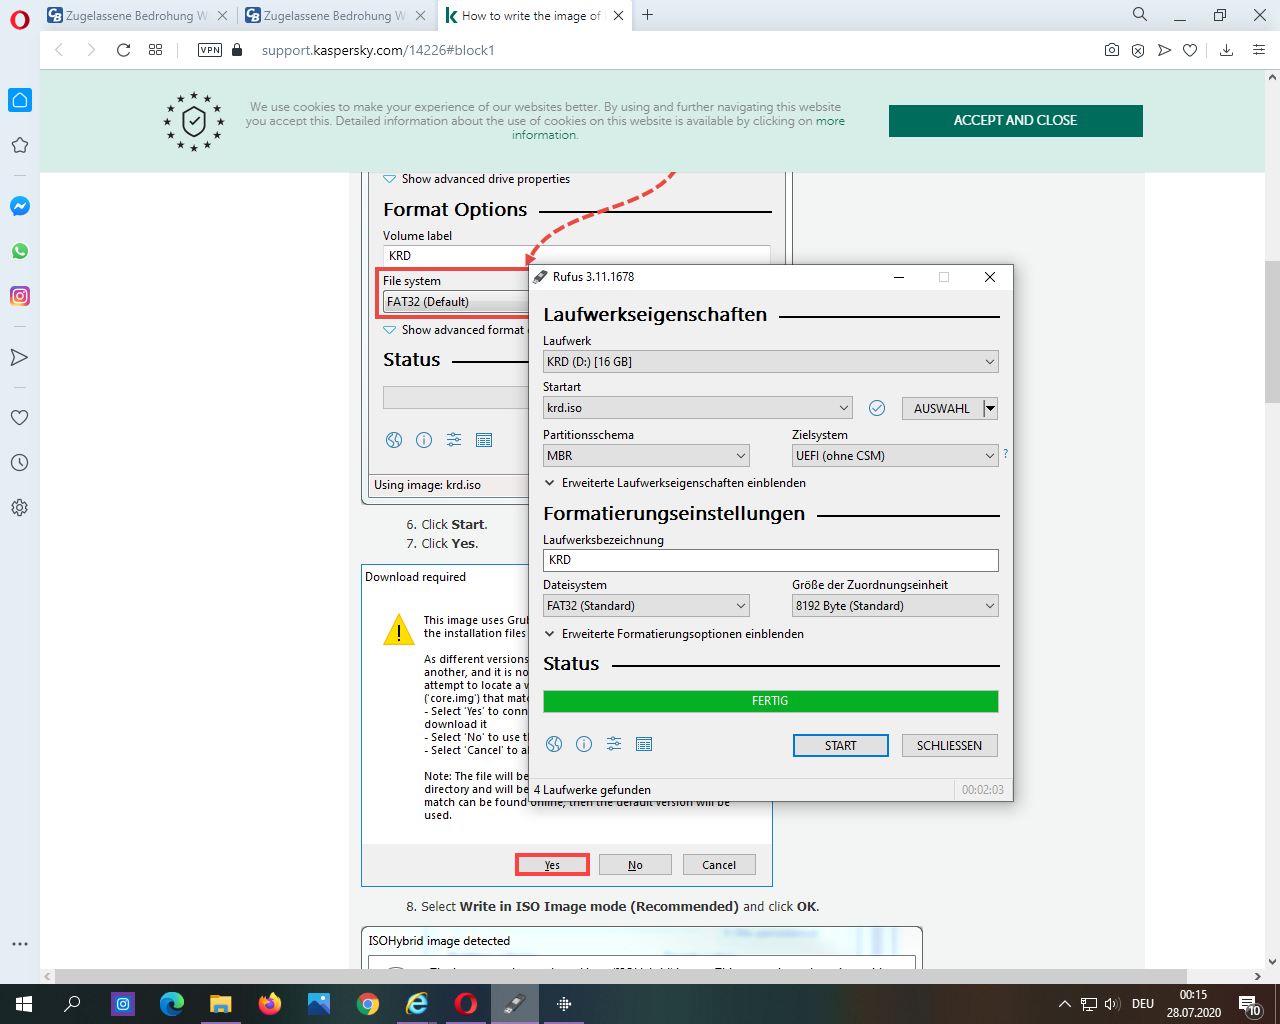Expand Erweiterte Formatierungsoptionen einblenden
Screen dimensions: 1280x1024
pos(674,634)
